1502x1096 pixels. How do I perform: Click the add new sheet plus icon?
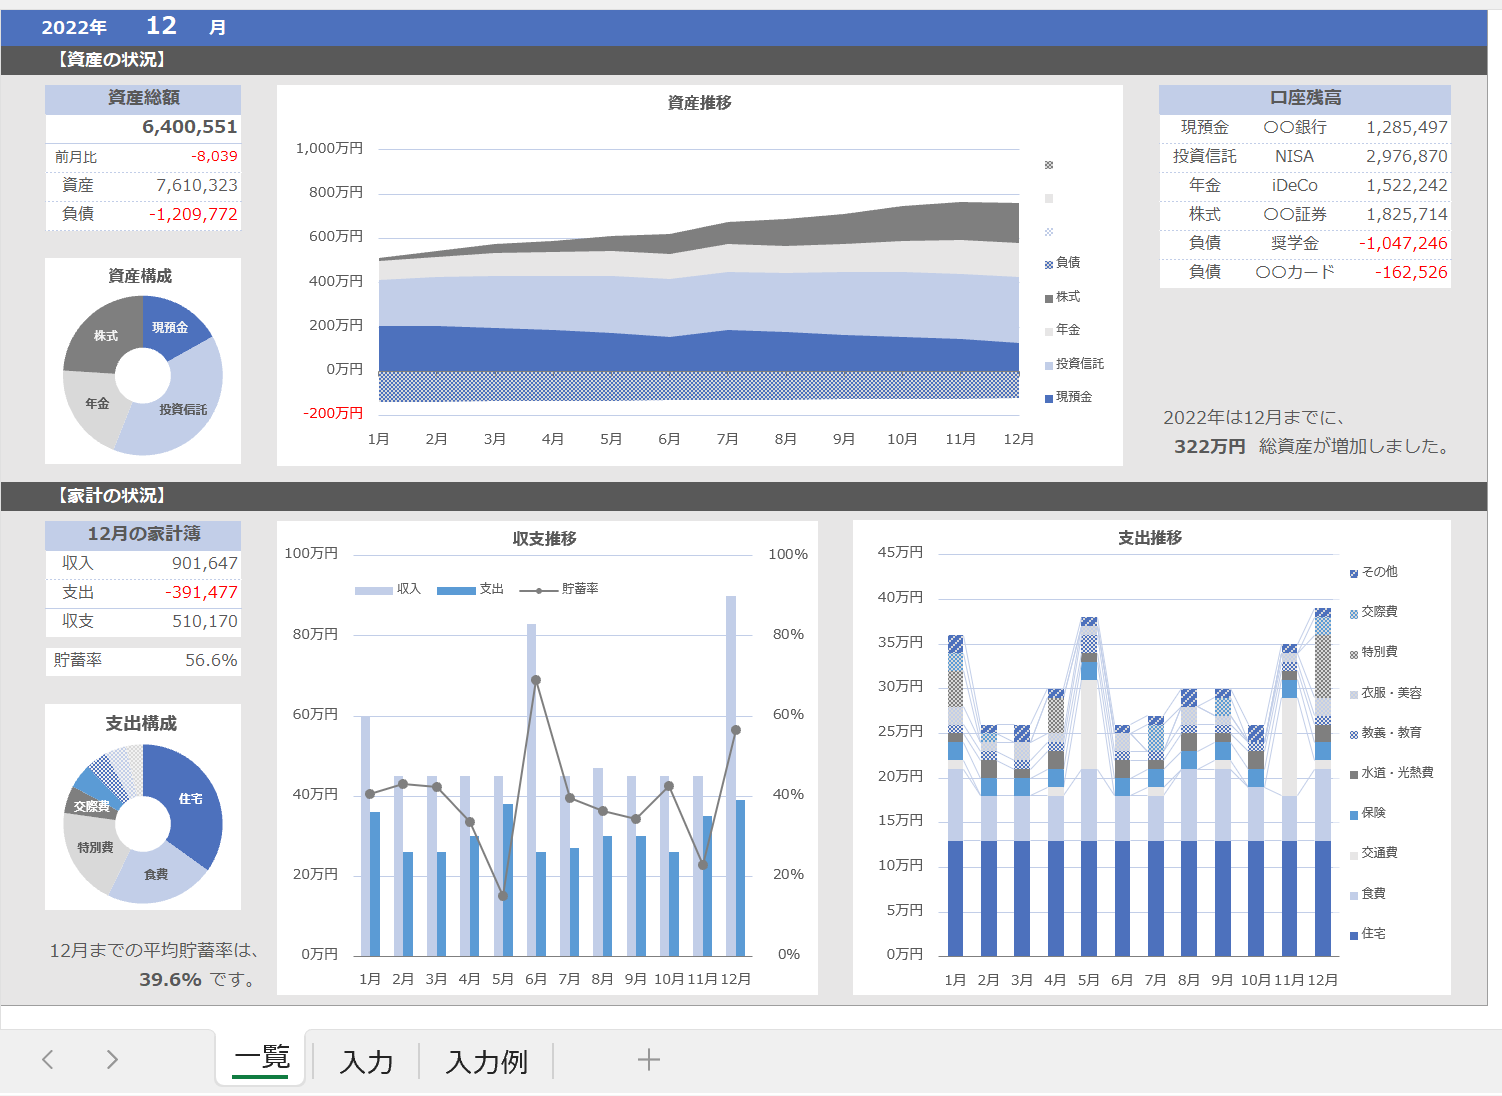pos(648,1060)
